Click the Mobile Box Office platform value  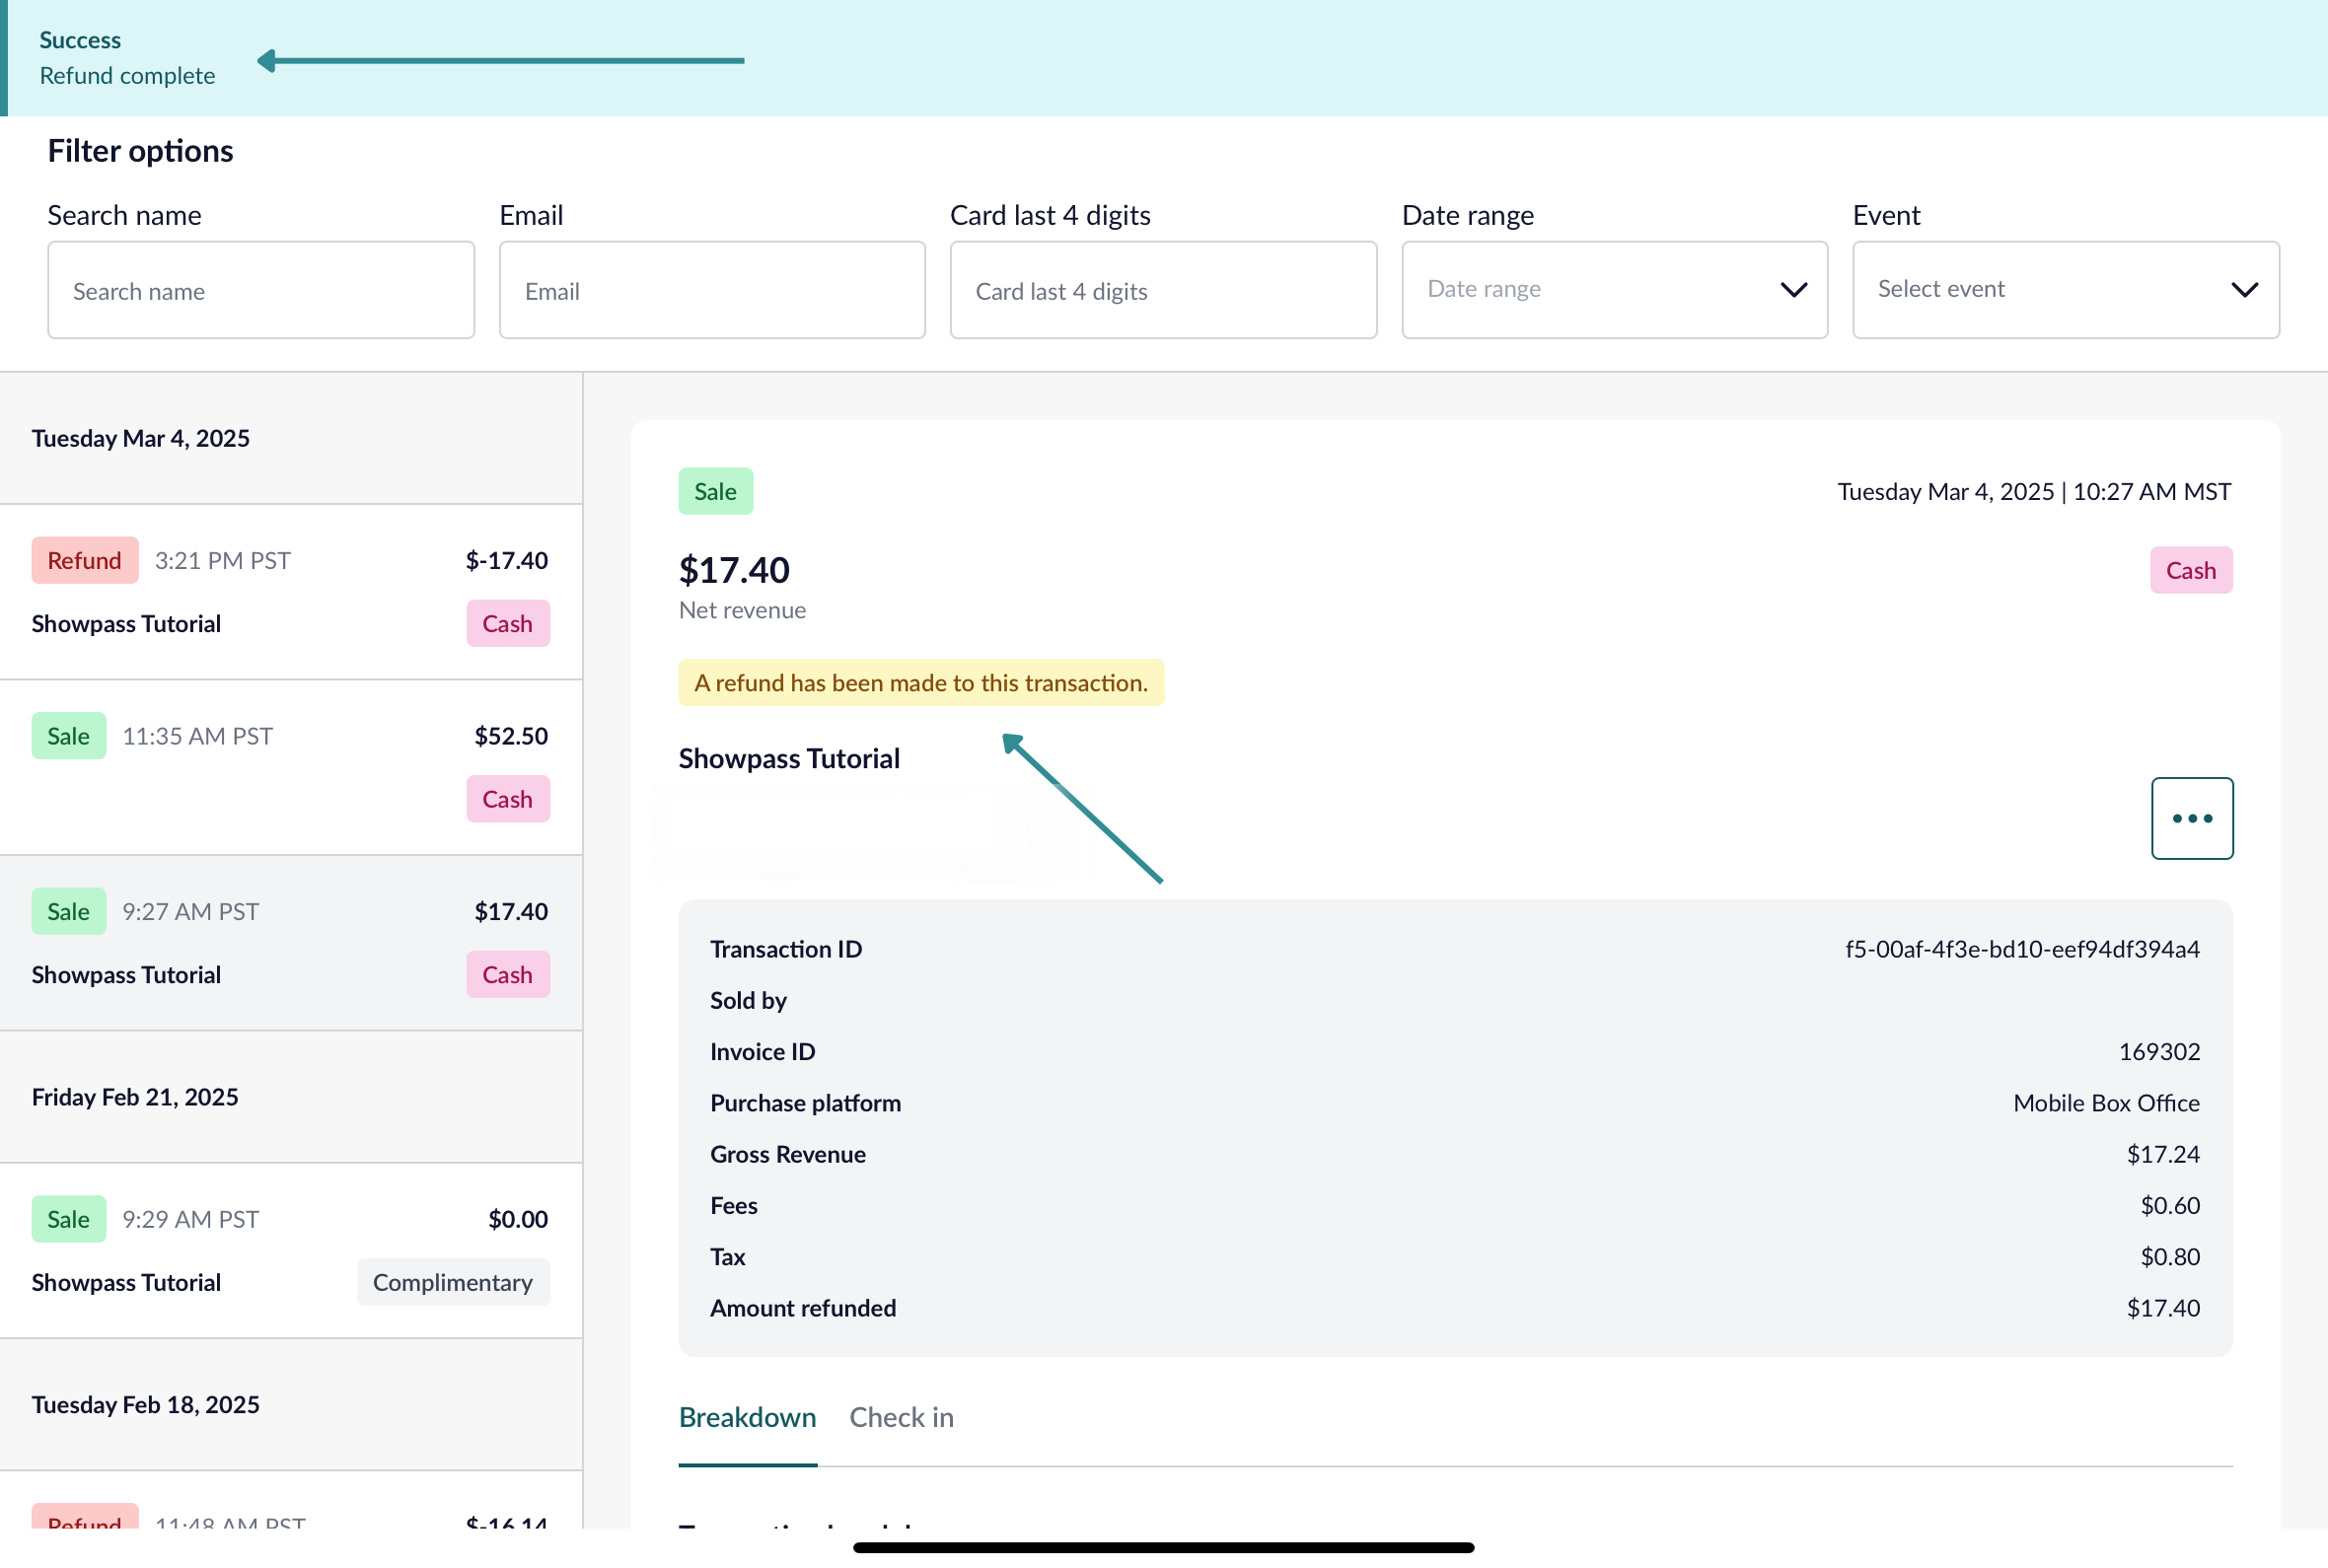pyautogui.click(x=2106, y=1103)
